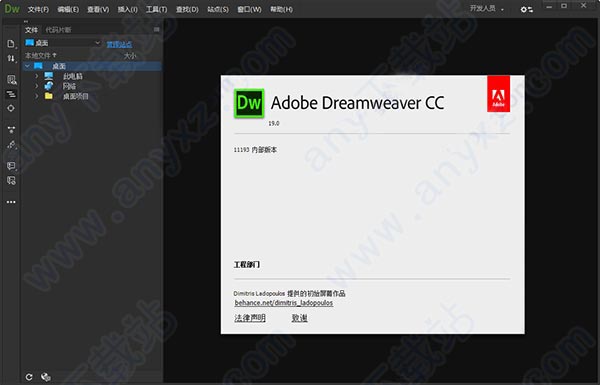Click the Open Documents icon in left toolbar

[x=11, y=44]
